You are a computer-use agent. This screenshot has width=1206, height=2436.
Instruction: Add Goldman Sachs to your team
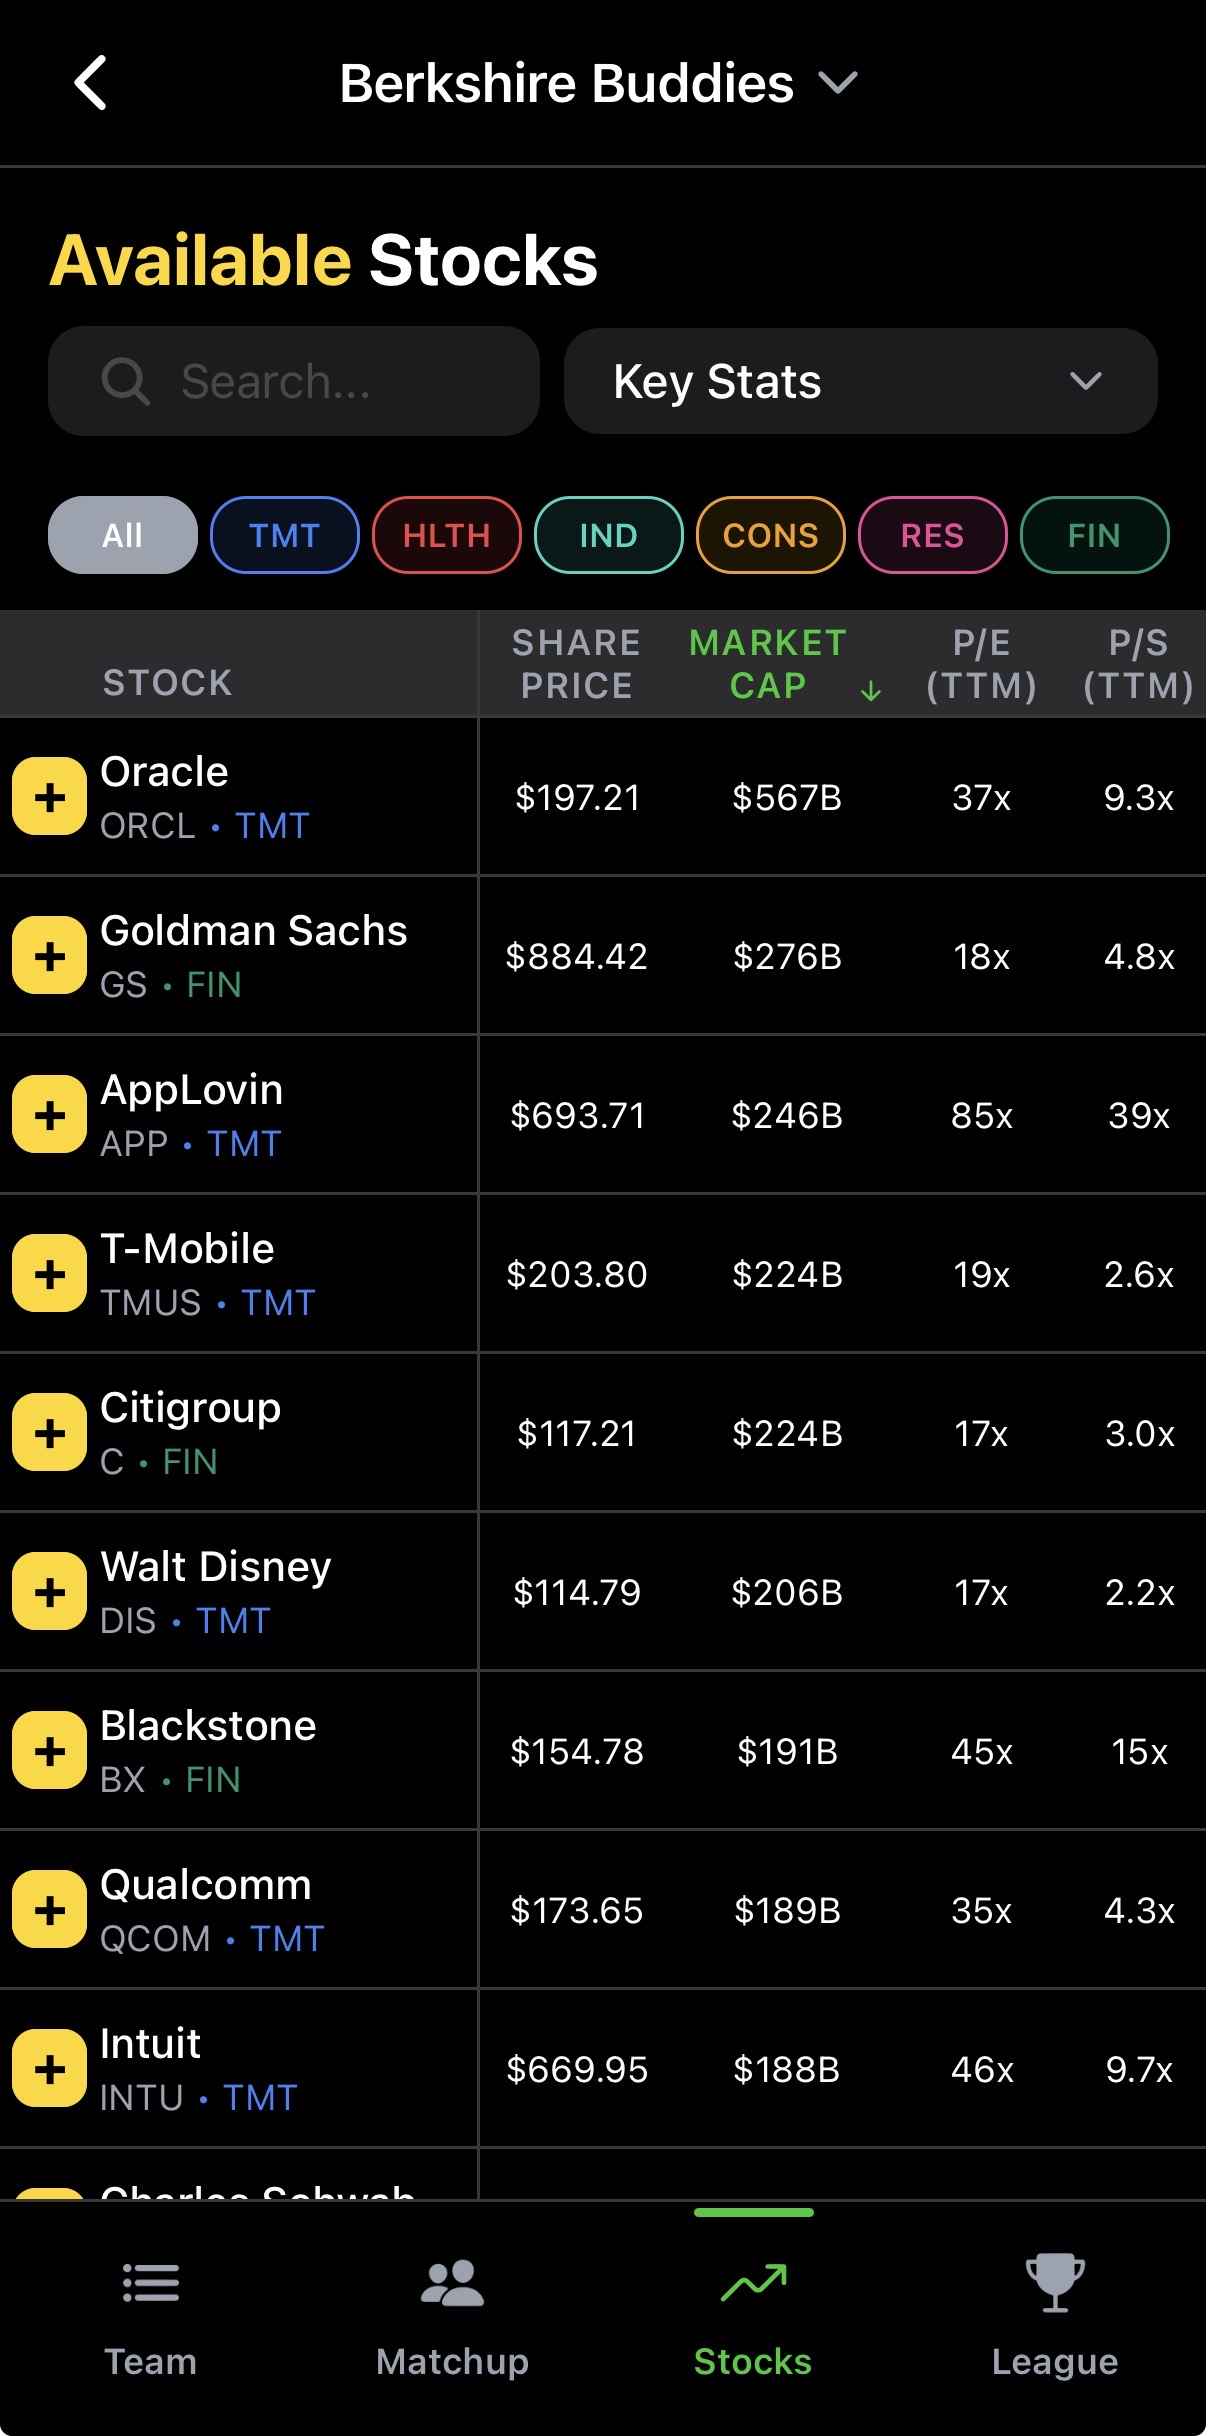click(x=48, y=956)
